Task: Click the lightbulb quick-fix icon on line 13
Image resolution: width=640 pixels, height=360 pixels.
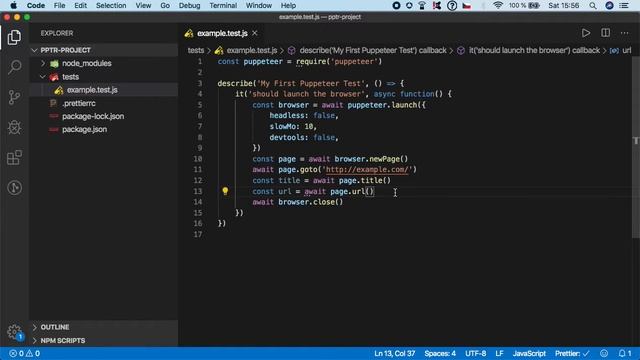Action: pyautogui.click(x=225, y=191)
